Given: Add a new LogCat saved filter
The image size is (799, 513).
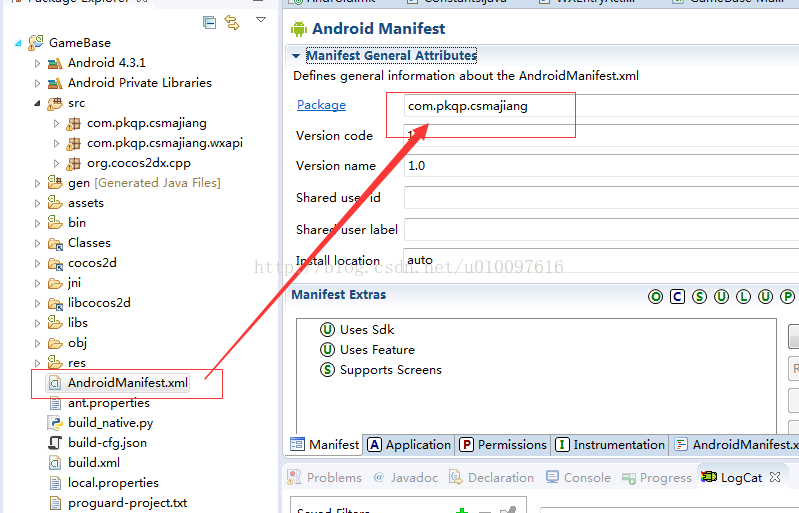Looking at the screenshot, I should pos(462,510).
